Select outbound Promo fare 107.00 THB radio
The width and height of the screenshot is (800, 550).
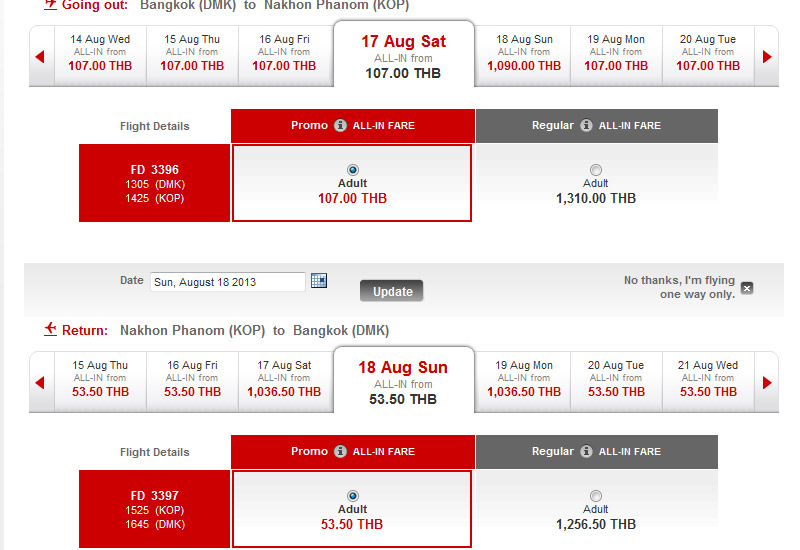[x=352, y=169]
